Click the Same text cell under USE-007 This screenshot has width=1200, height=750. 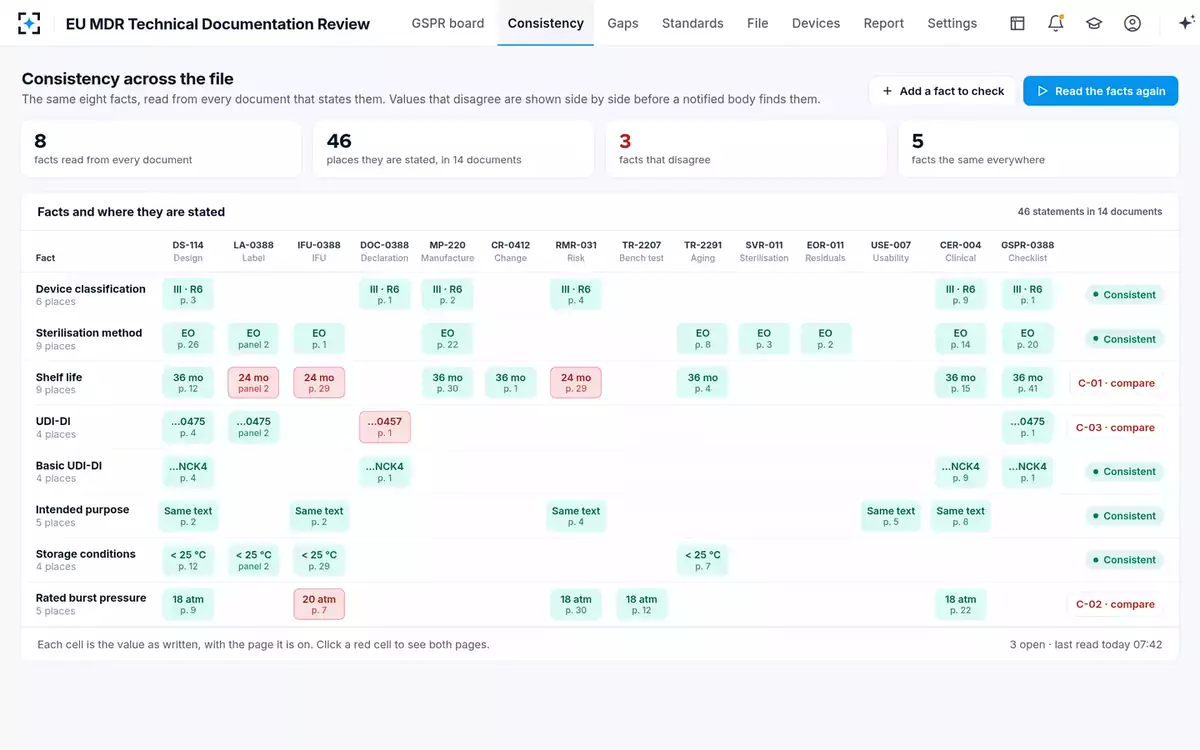point(891,516)
